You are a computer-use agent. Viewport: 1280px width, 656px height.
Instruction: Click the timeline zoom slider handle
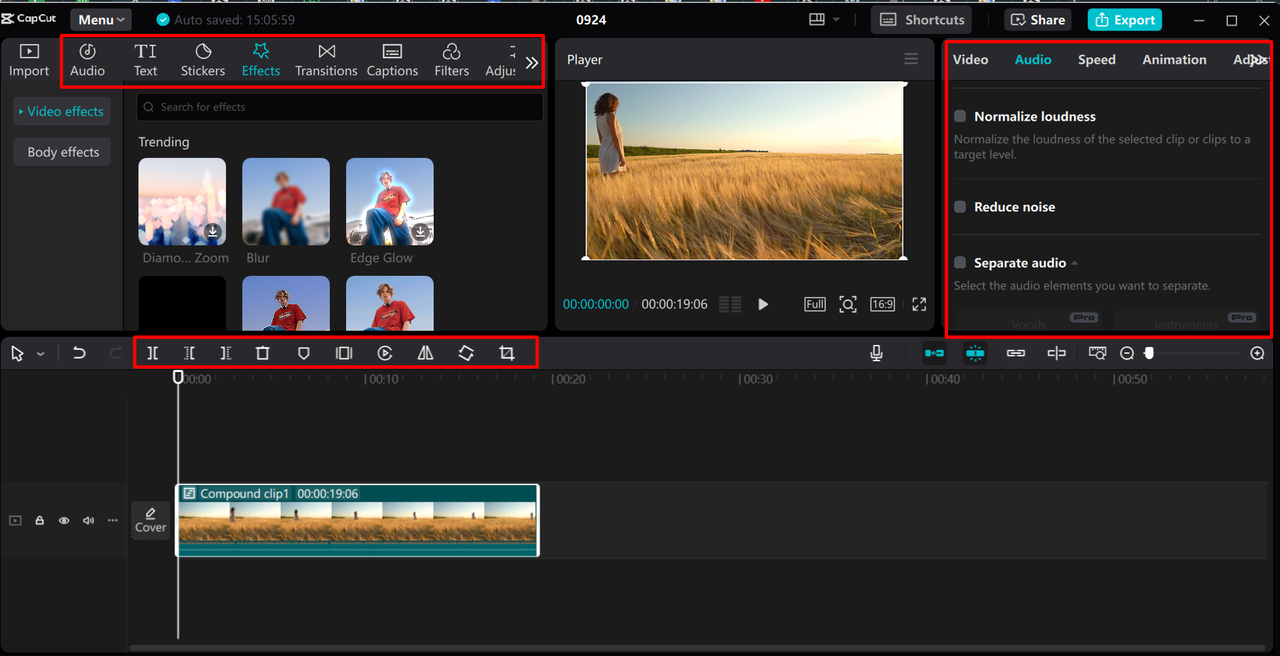[1149, 353]
